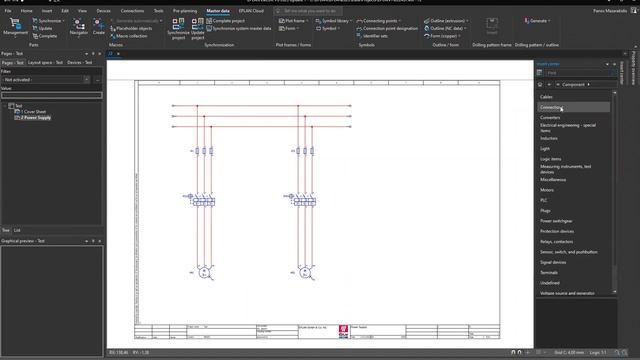This screenshot has height=360, width=640.
Task: Click the Value input field
Action: pyautogui.click(x=51, y=96)
